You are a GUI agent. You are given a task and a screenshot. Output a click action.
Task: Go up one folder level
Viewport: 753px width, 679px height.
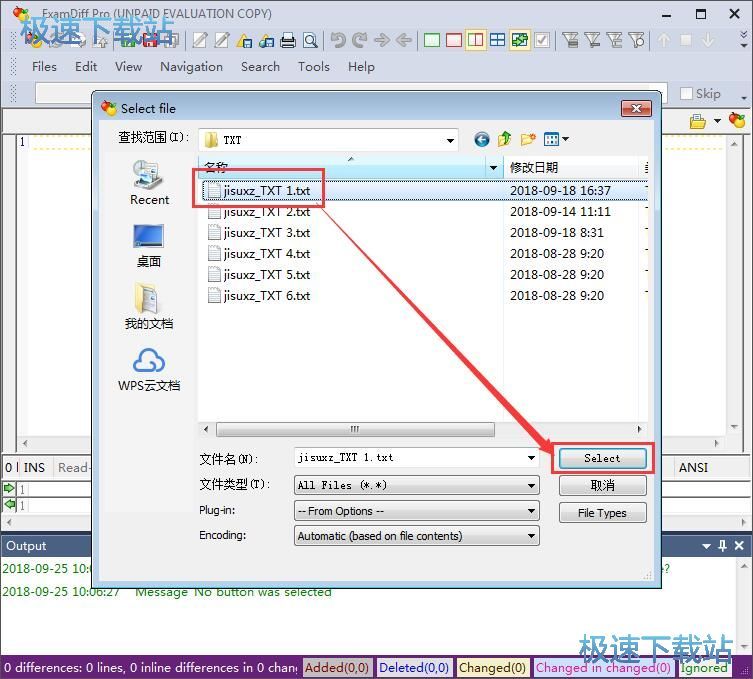(x=505, y=140)
